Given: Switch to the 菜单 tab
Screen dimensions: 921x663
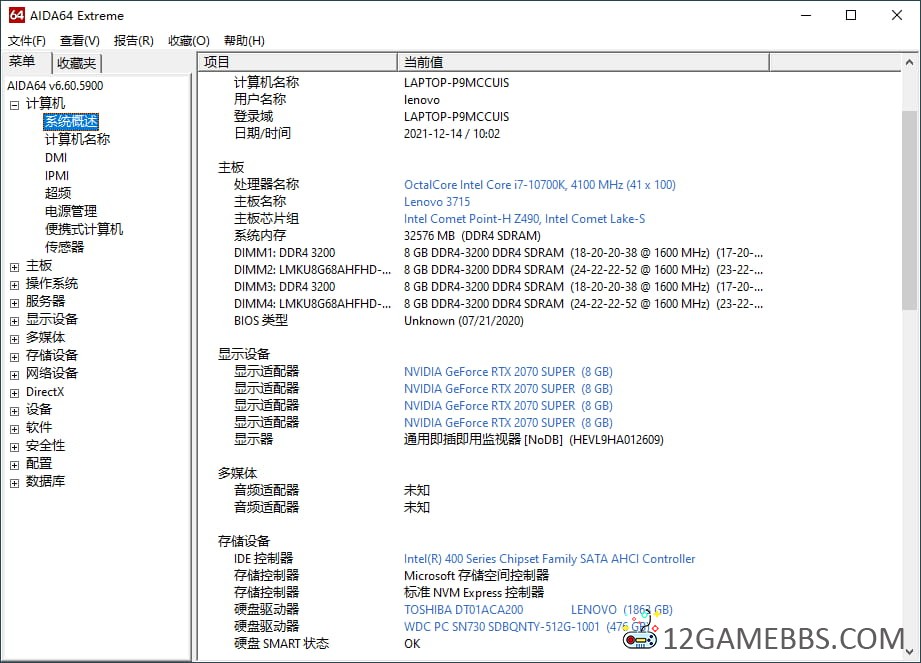Looking at the screenshot, I should (22, 61).
